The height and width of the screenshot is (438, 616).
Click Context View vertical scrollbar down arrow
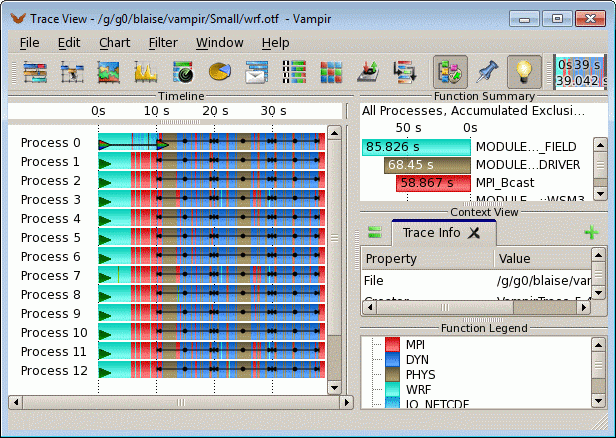click(x=598, y=293)
